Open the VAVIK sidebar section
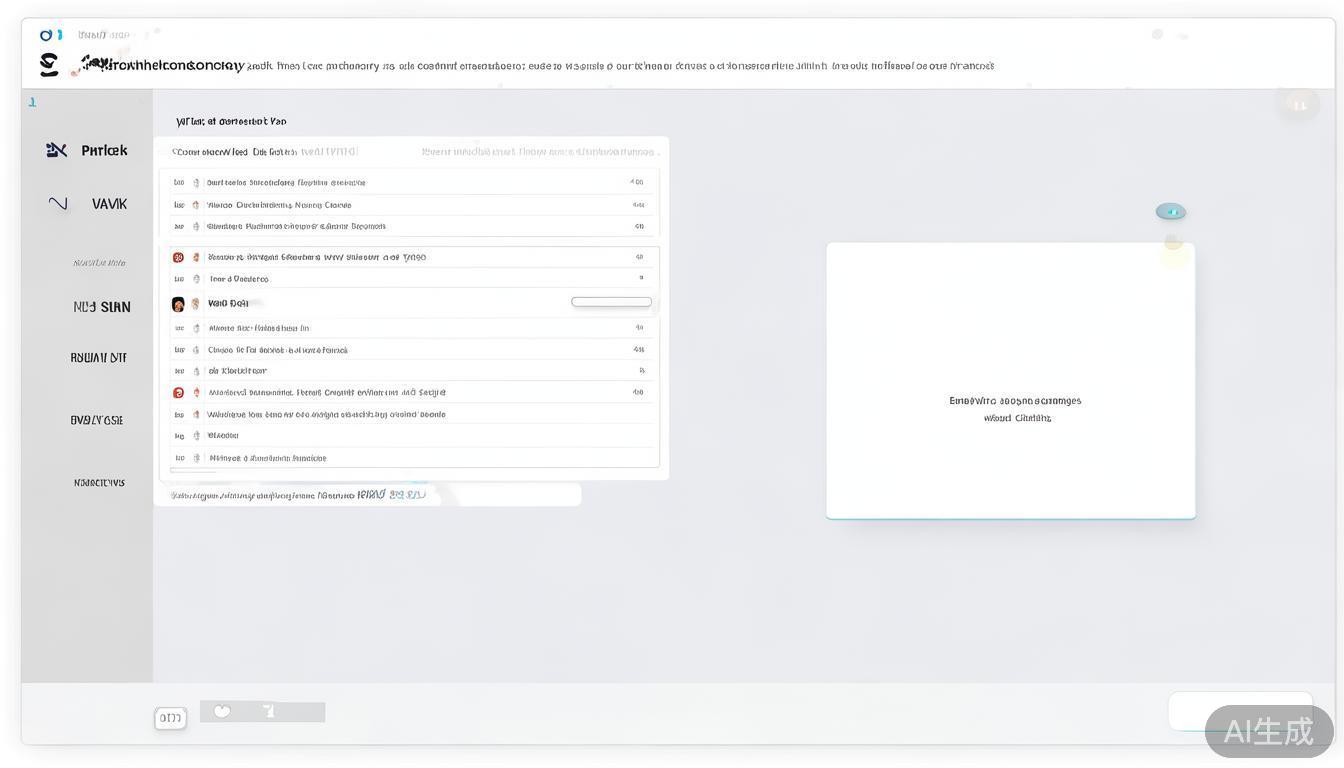Screen dimensions: 1344x768 point(109,204)
